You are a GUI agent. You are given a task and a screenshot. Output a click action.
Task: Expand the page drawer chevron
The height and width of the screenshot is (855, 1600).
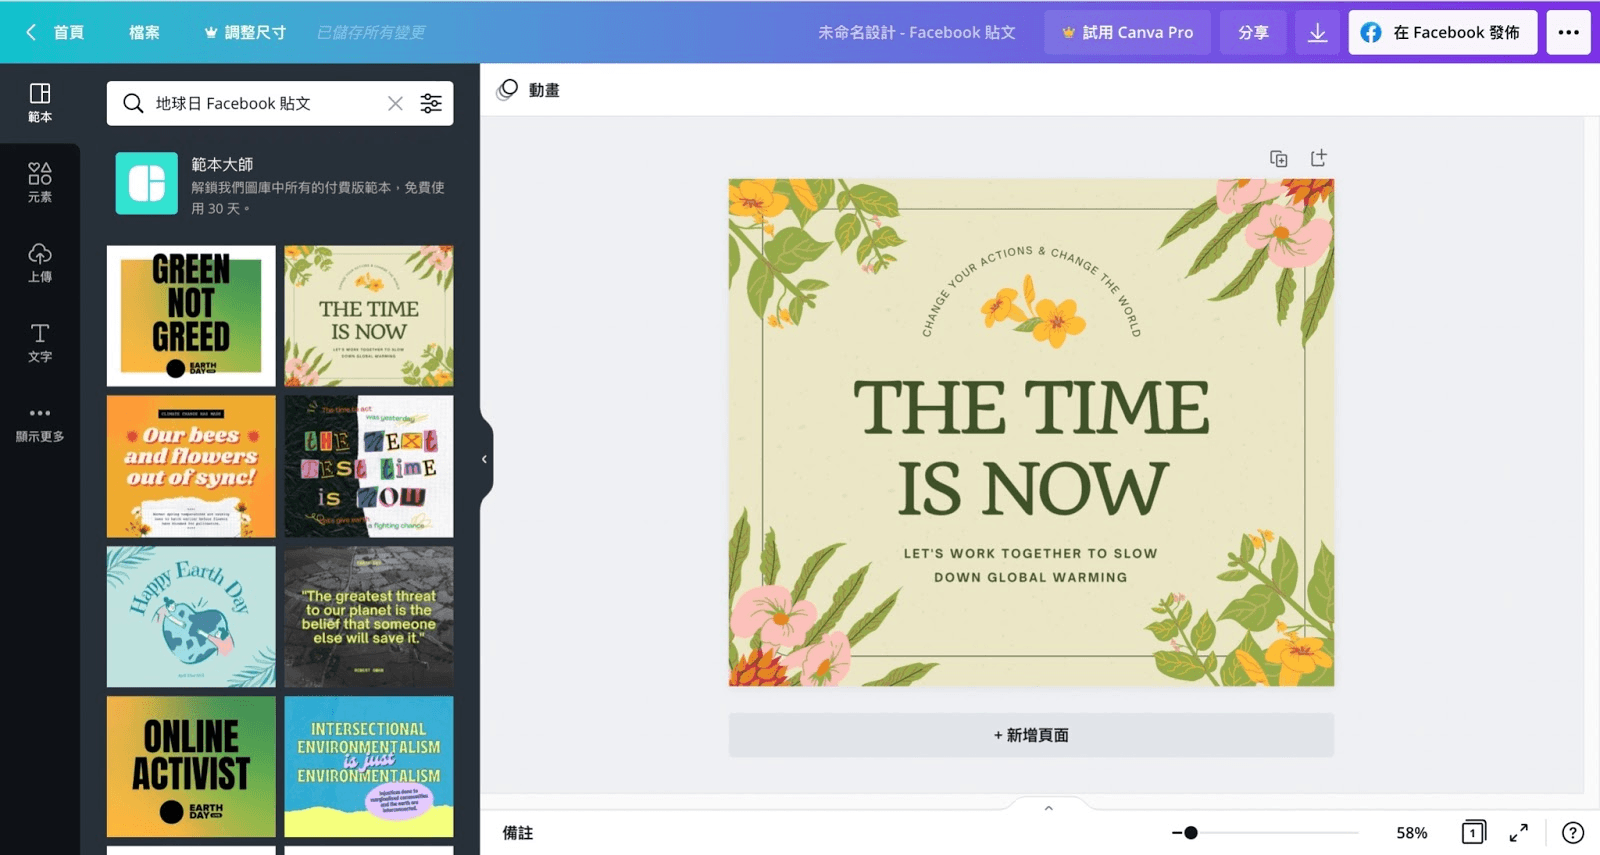pyautogui.click(x=1049, y=808)
